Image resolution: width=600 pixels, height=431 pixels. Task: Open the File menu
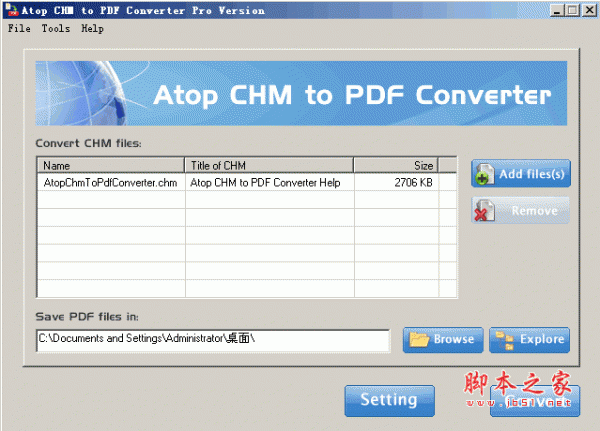(x=19, y=28)
